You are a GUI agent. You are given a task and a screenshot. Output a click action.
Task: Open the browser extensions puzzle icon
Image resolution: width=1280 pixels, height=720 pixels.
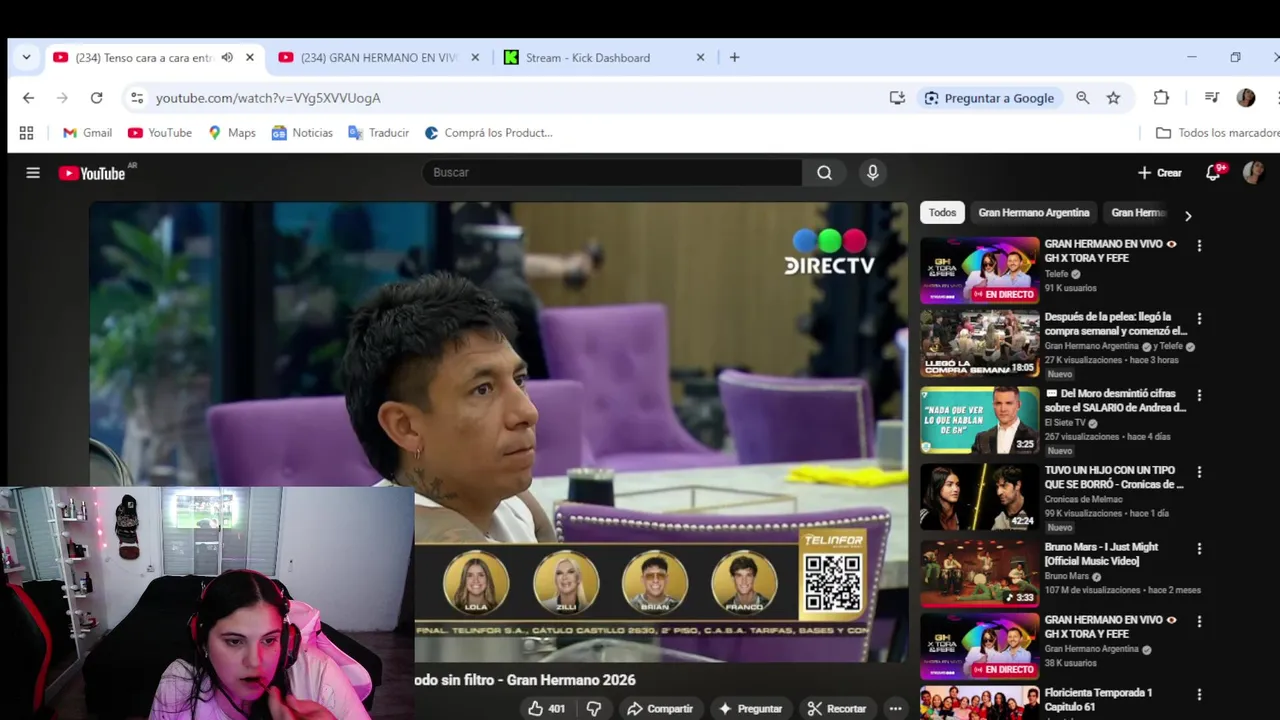click(x=1161, y=97)
